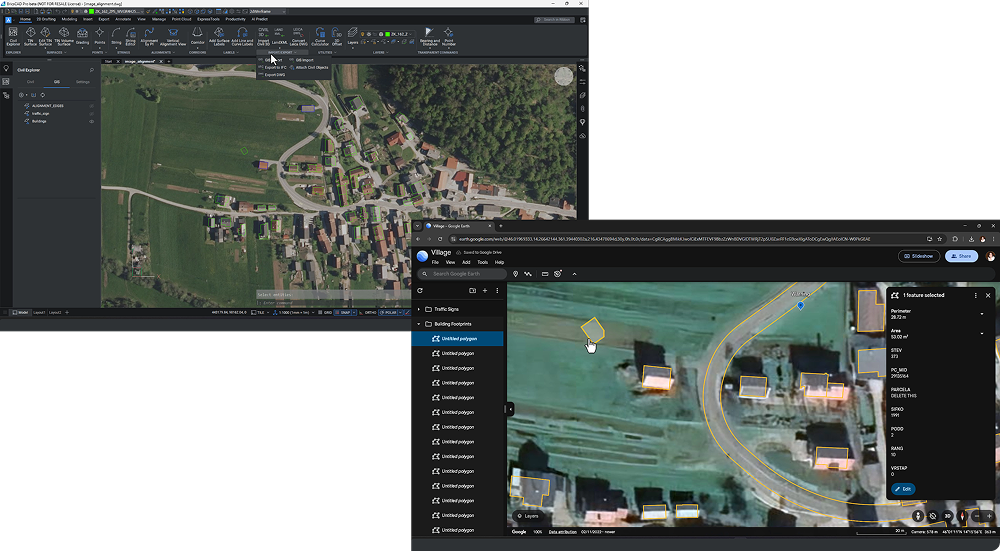Click search icon in Civil Explorer panel

point(92,70)
